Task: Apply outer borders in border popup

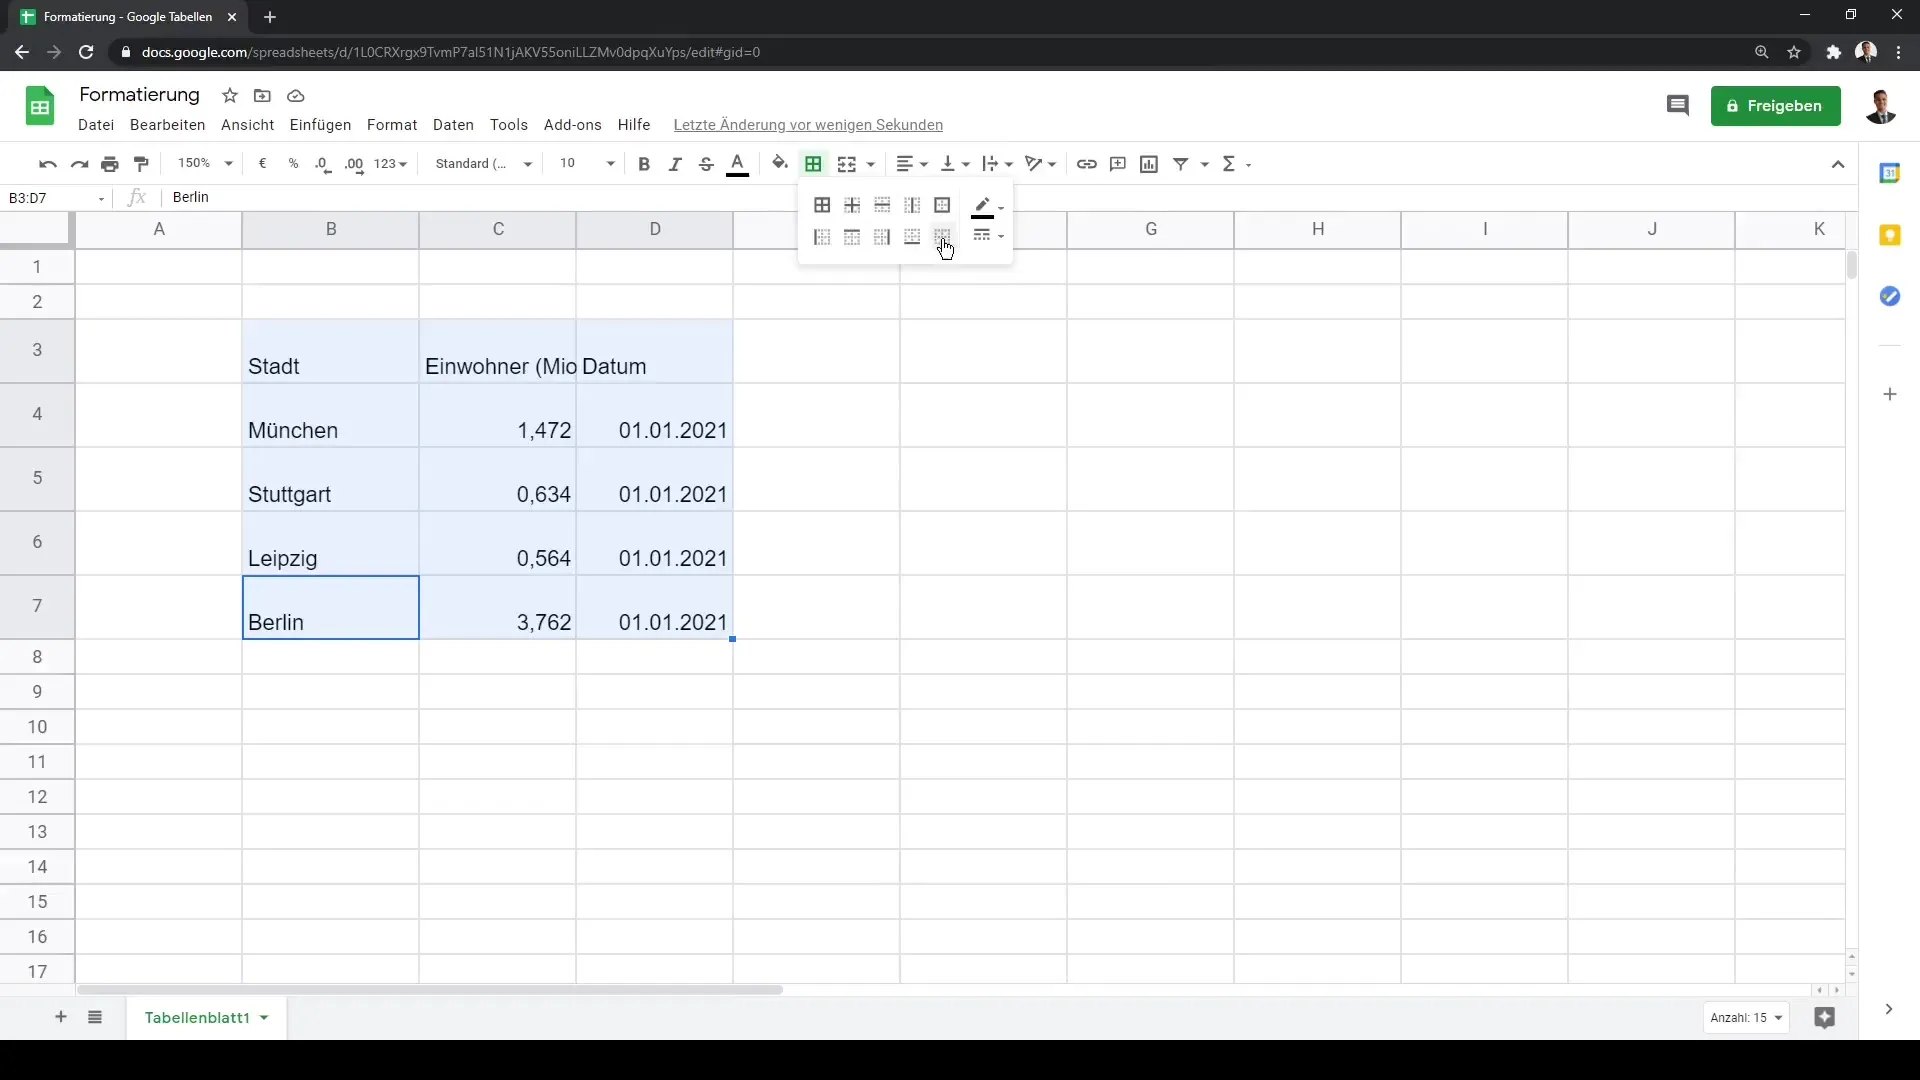Action: (942, 205)
